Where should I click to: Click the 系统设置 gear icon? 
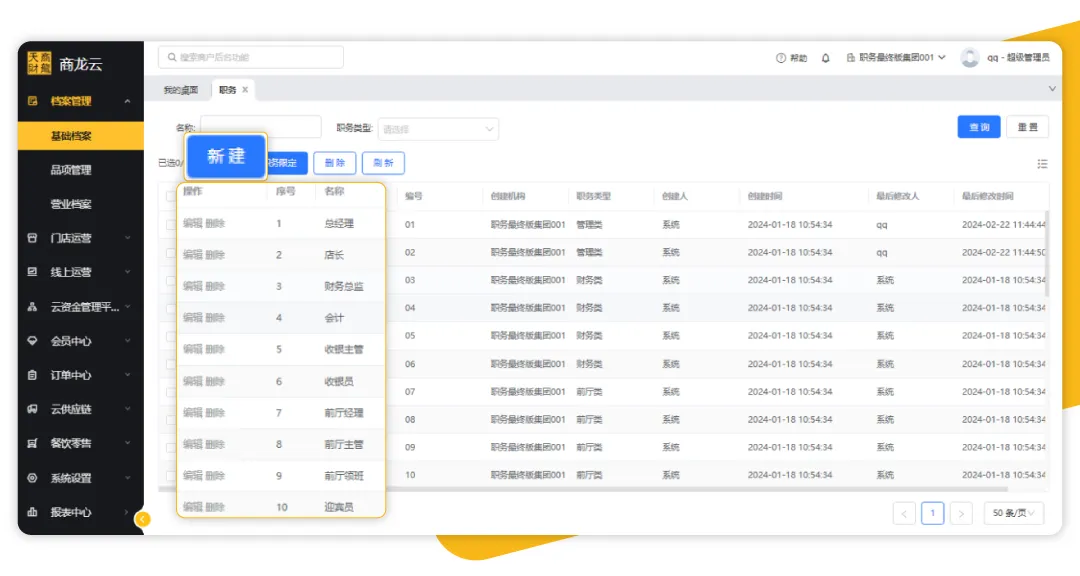pyautogui.click(x=32, y=477)
